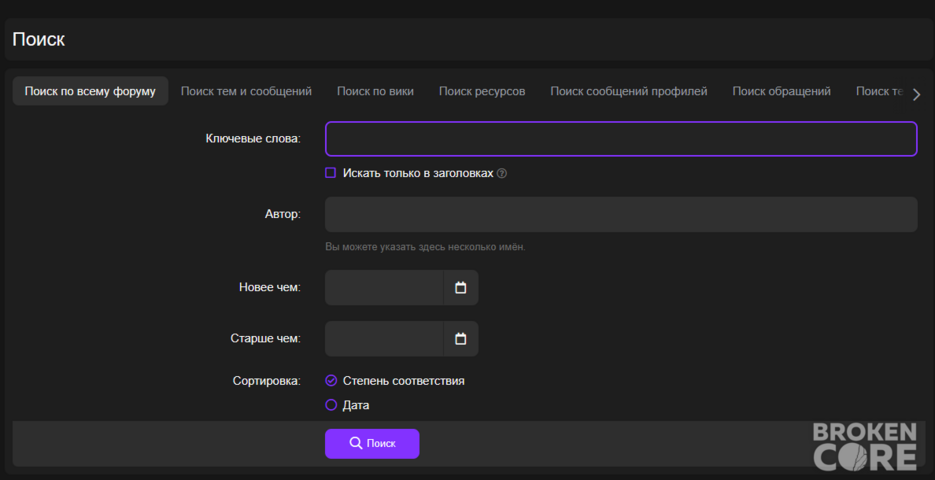Image resolution: width=935 pixels, height=480 pixels.
Task: Open "Поиск сообщений профилей" tab
Action: 629,91
